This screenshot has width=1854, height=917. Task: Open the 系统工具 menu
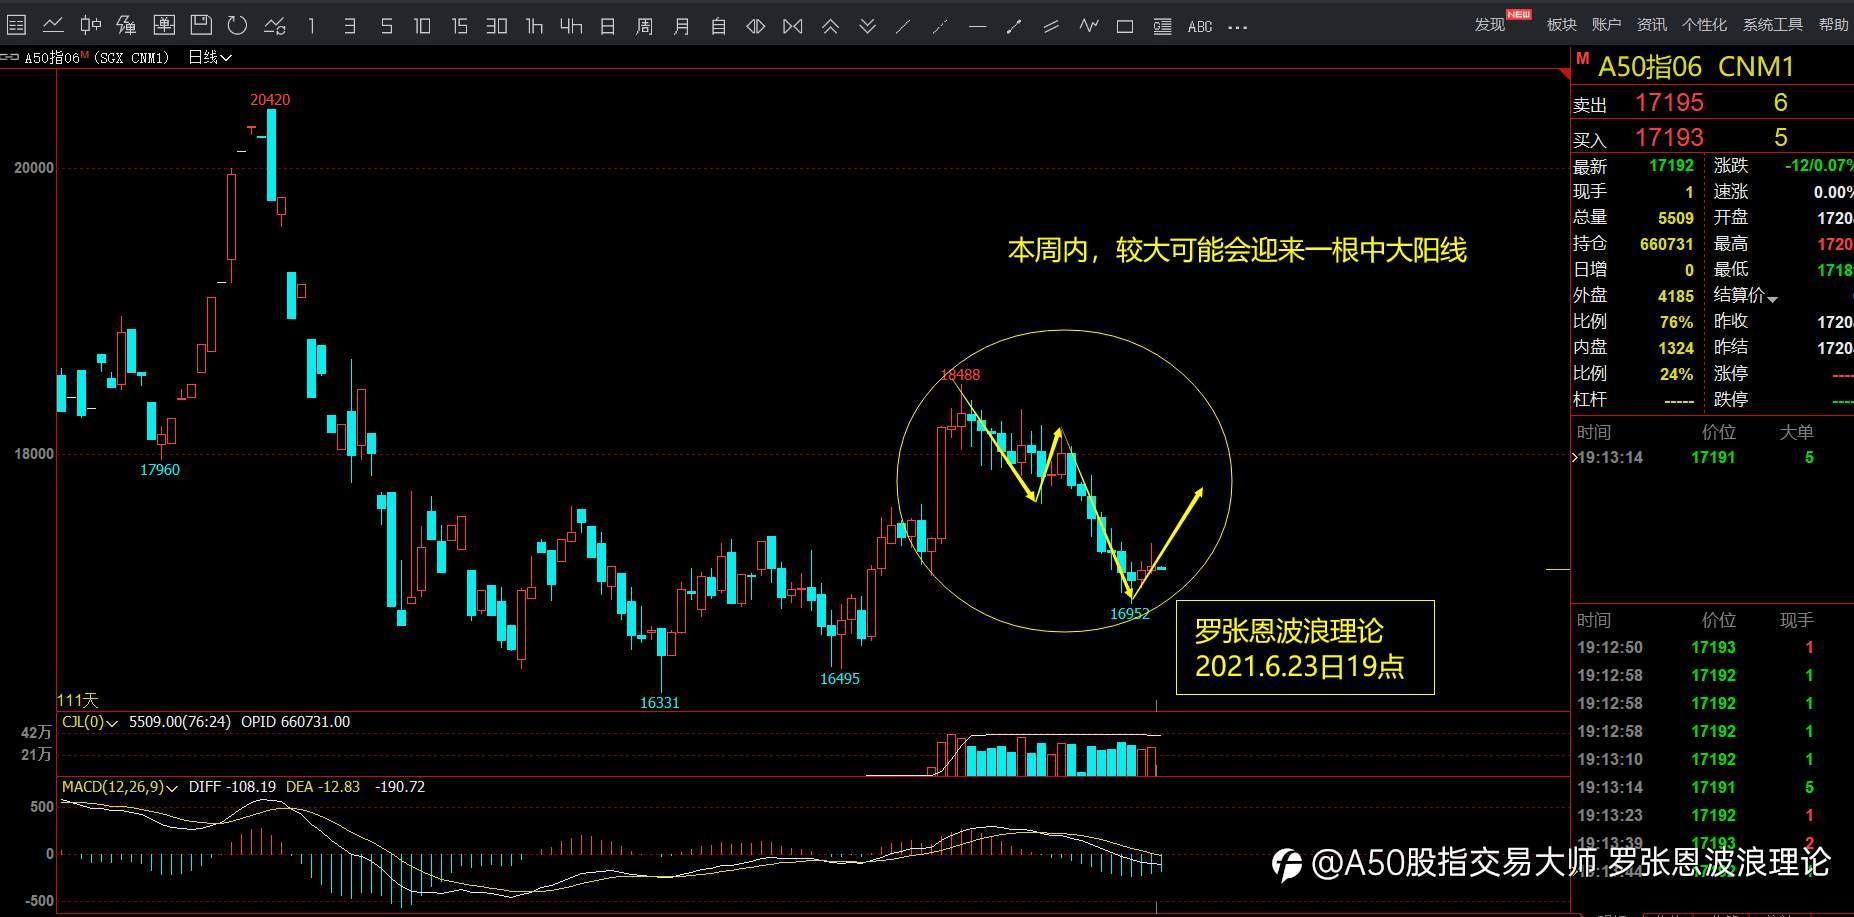1772,25
